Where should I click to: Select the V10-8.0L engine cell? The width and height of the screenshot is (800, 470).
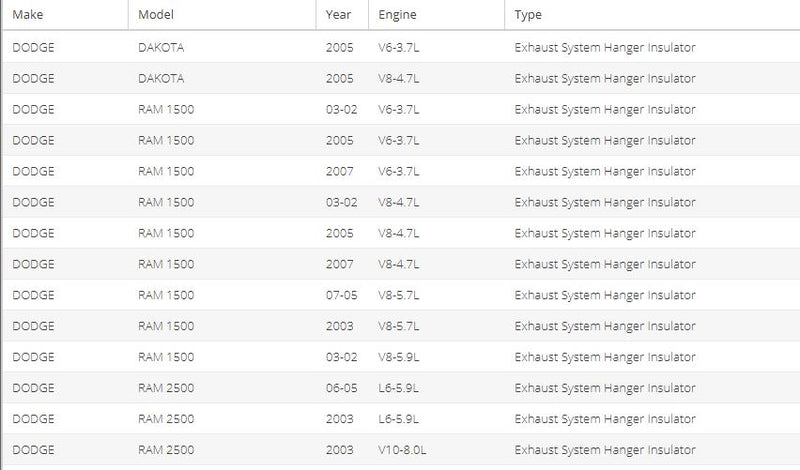tap(402, 450)
